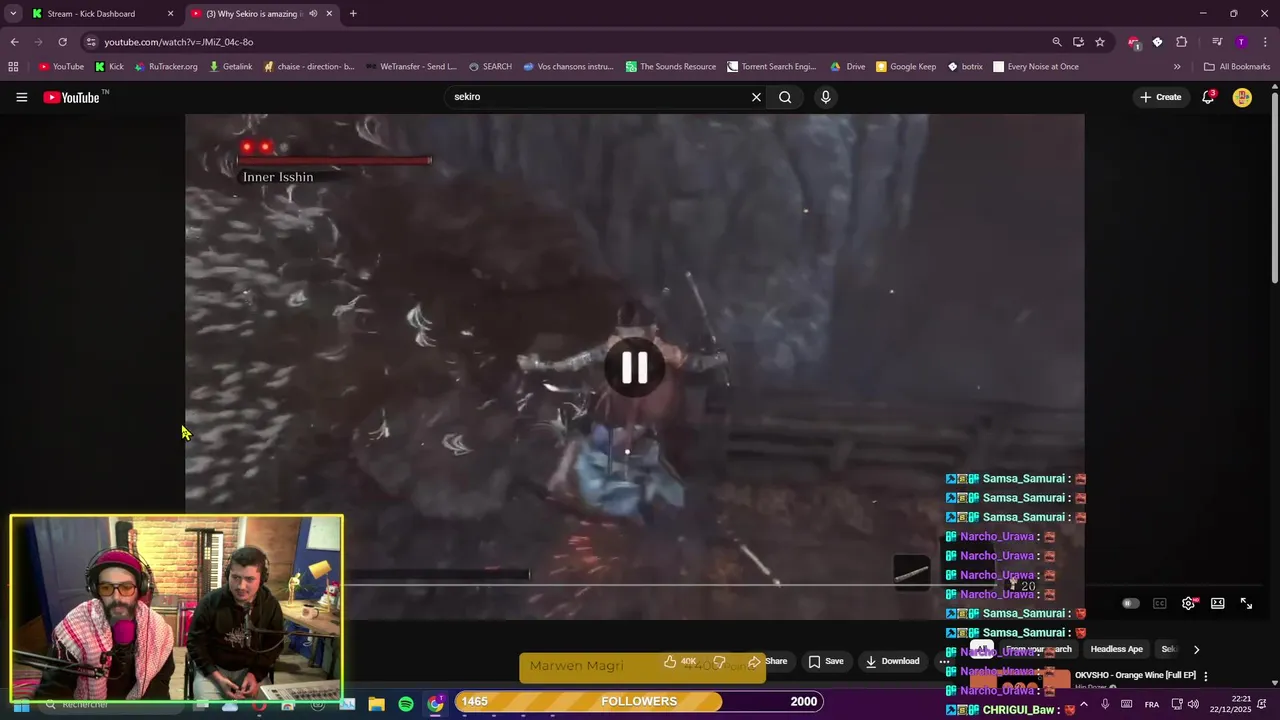The image size is (1280, 720).
Task: Clear the sekiro search text
Action: point(756,97)
